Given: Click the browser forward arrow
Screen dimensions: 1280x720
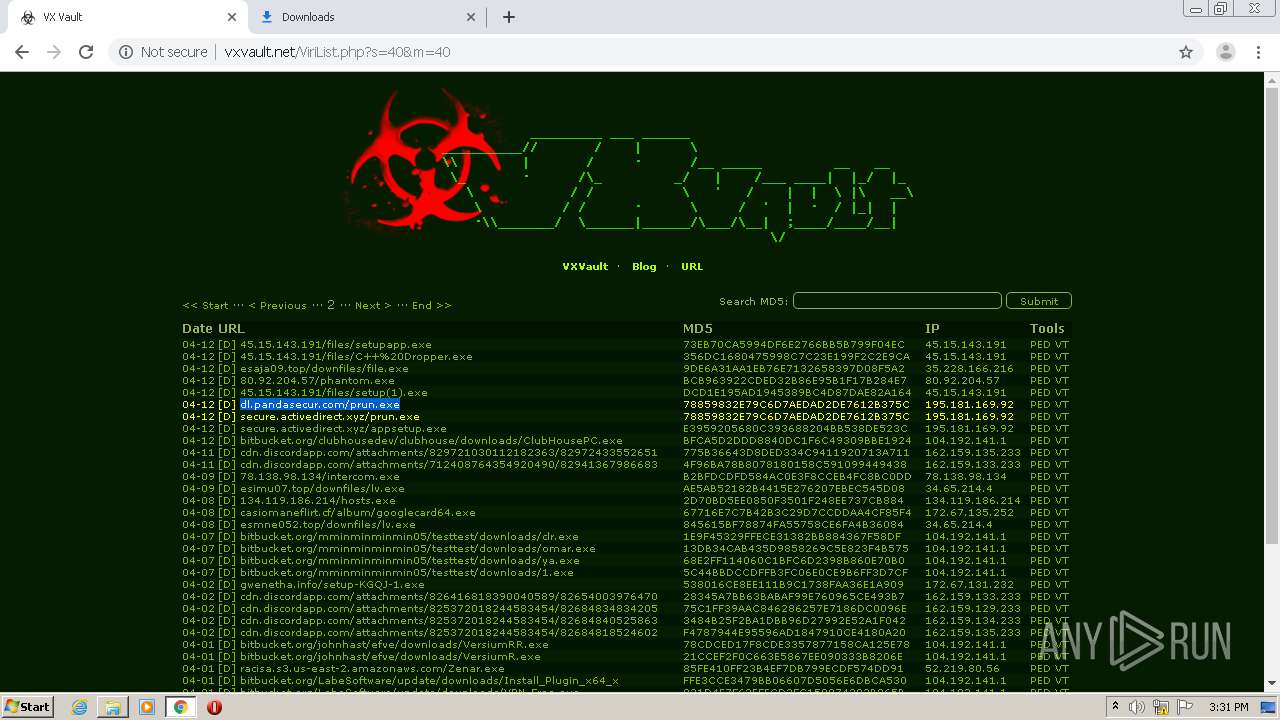Looking at the screenshot, I should tap(54, 52).
